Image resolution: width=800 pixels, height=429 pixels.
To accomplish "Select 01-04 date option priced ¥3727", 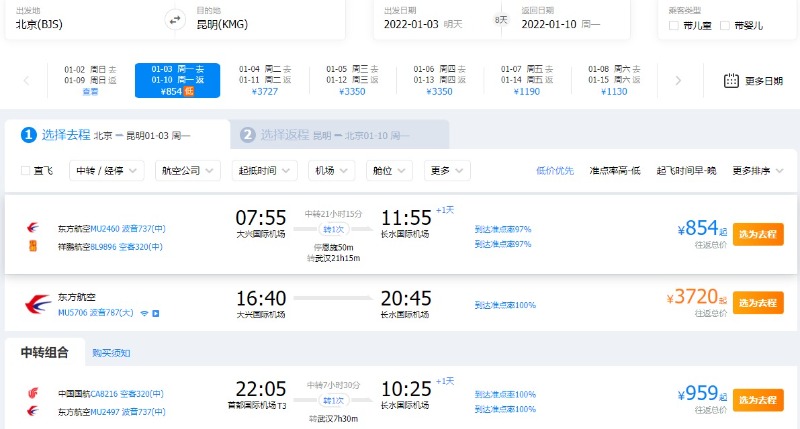I will pyautogui.click(x=265, y=80).
